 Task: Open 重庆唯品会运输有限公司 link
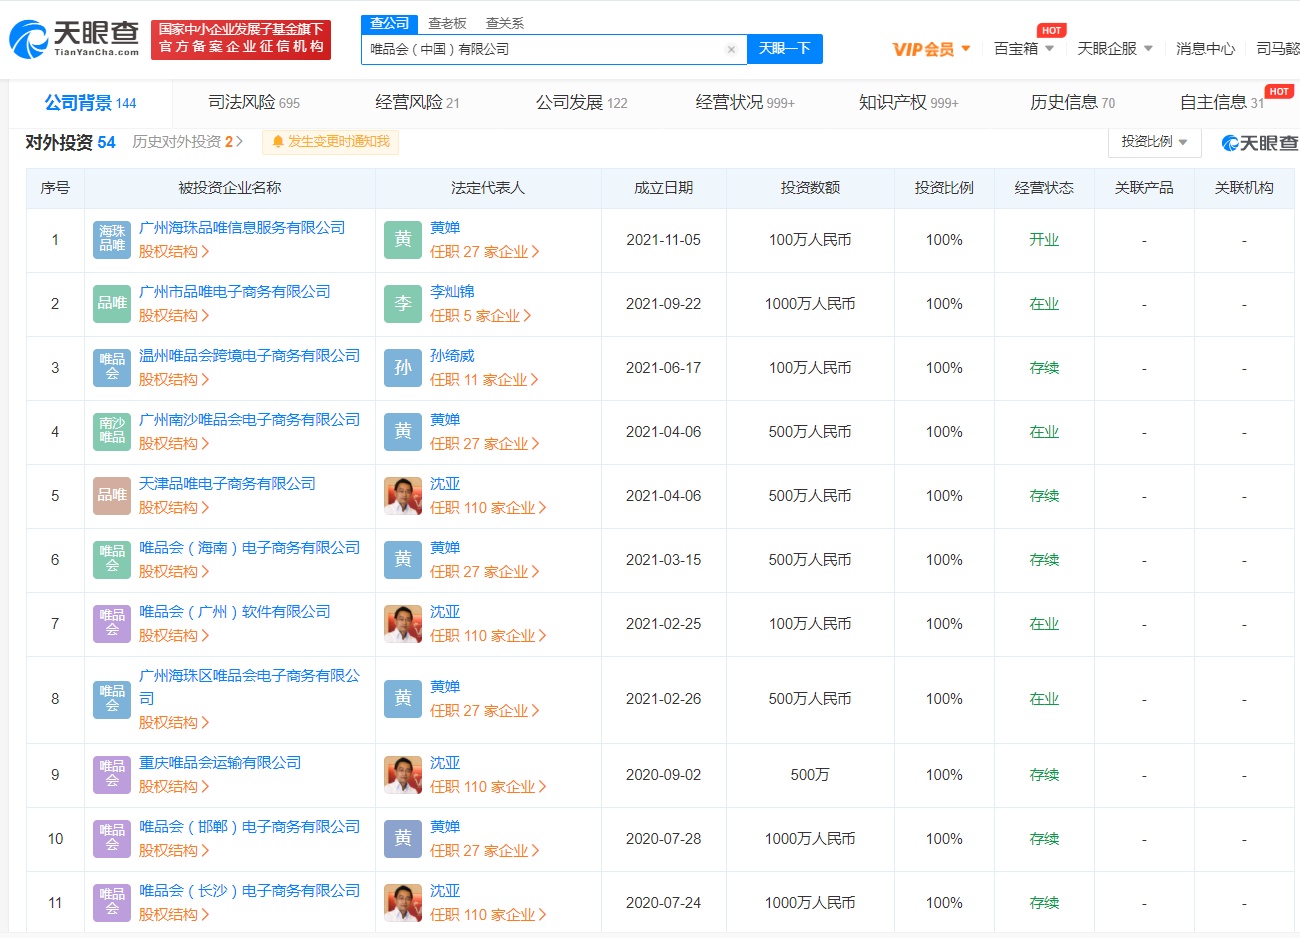pos(220,763)
